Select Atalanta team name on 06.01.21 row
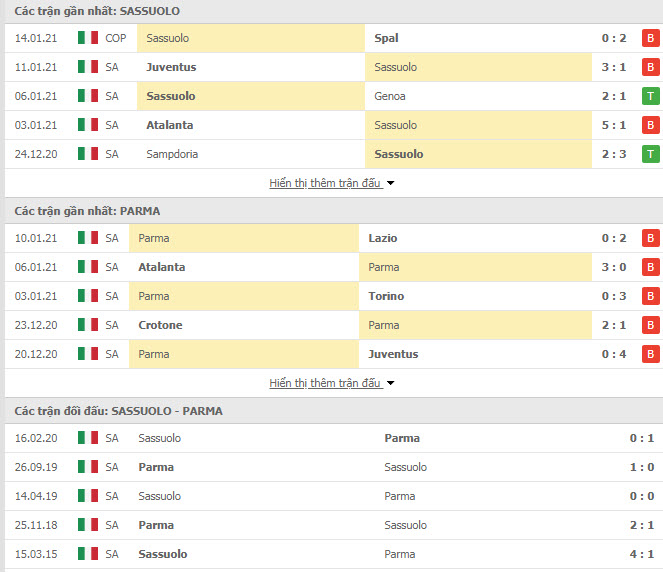Viewport: 663px width, 572px height. (x=162, y=267)
